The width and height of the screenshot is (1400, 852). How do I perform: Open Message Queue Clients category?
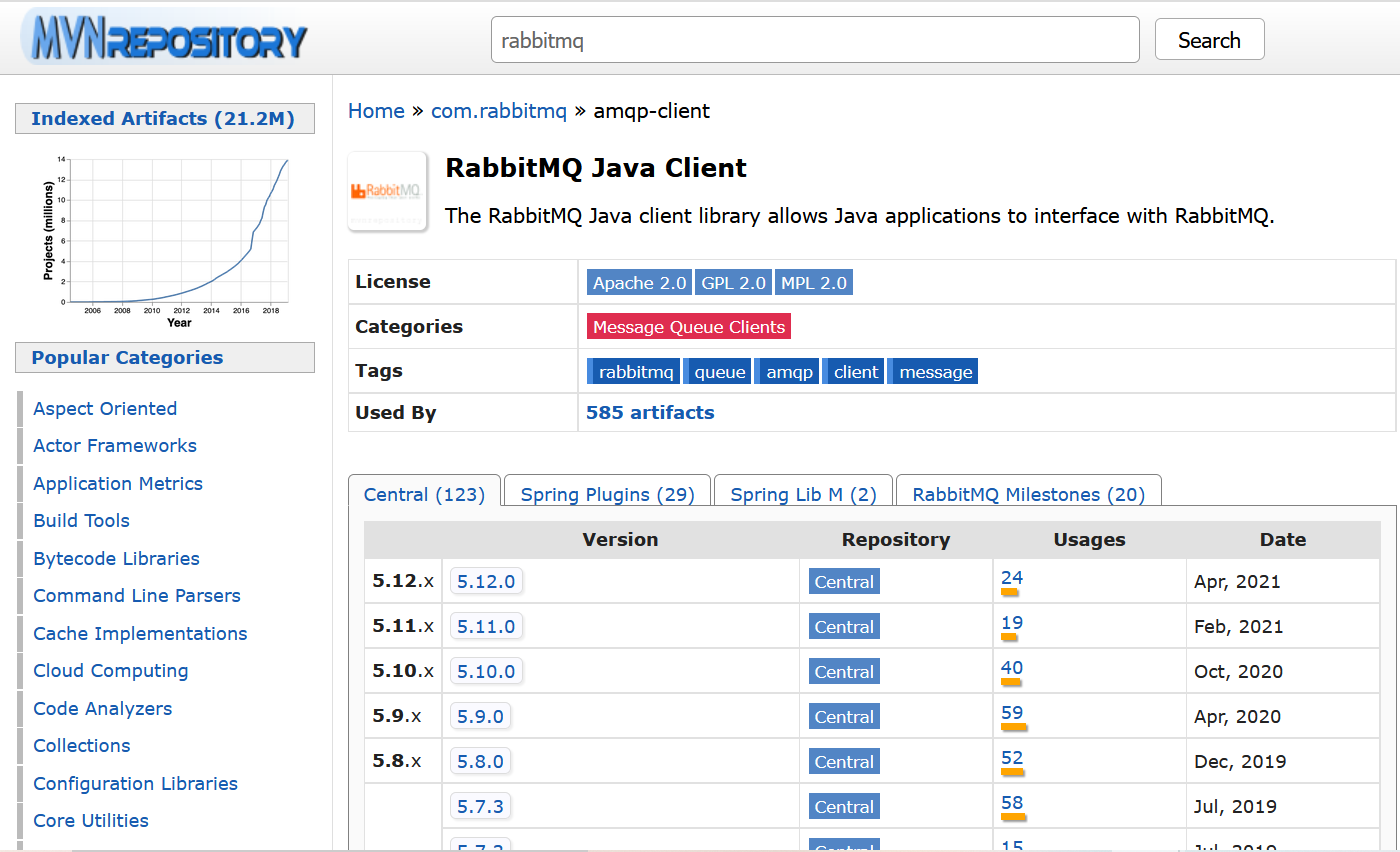click(689, 327)
